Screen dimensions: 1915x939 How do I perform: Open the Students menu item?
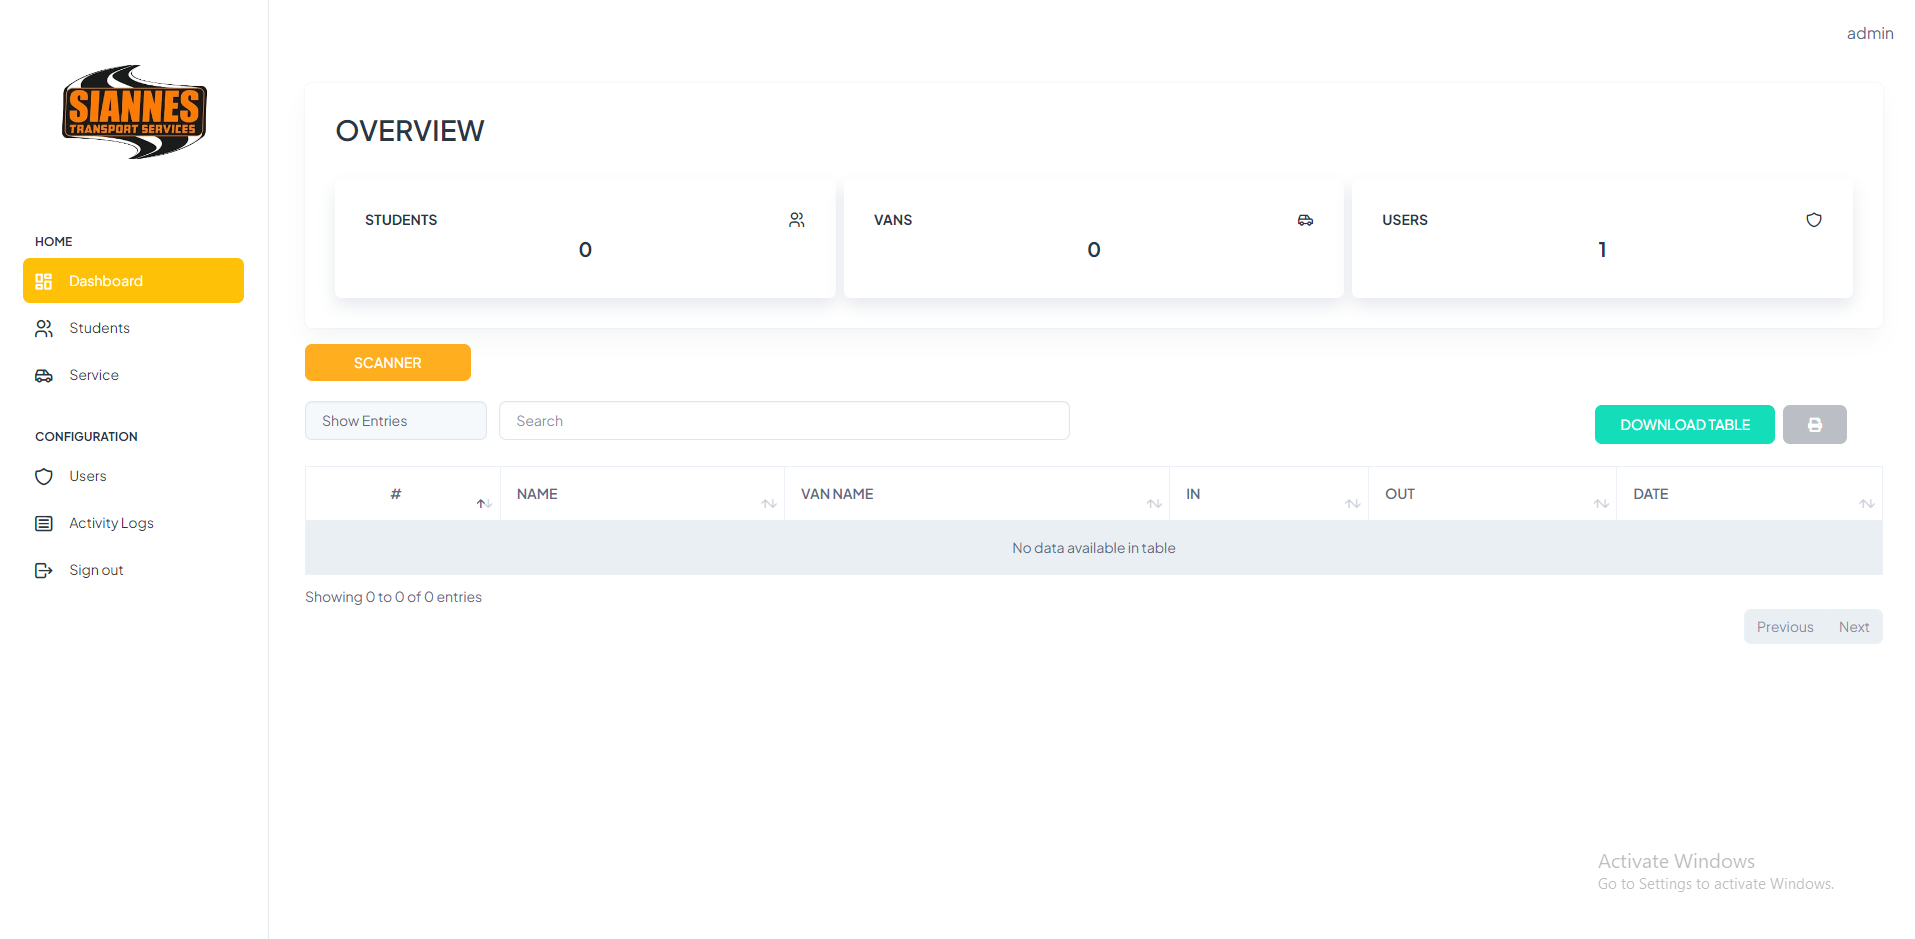tap(99, 328)
